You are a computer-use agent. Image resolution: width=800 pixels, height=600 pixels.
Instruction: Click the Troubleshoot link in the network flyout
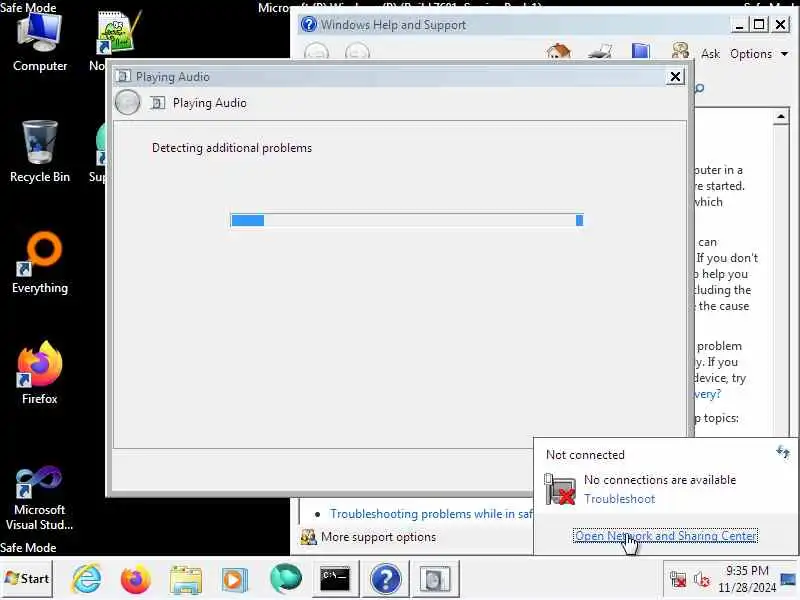(x=619, y=499)
